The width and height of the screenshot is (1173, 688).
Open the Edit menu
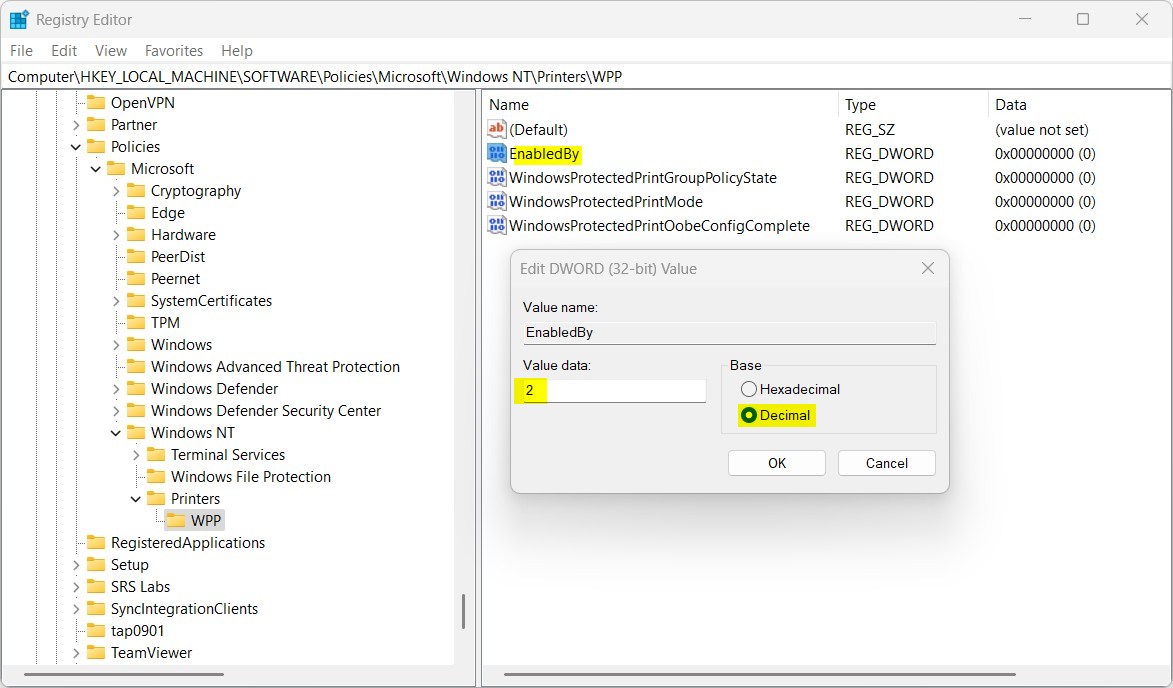click(63, 50)
